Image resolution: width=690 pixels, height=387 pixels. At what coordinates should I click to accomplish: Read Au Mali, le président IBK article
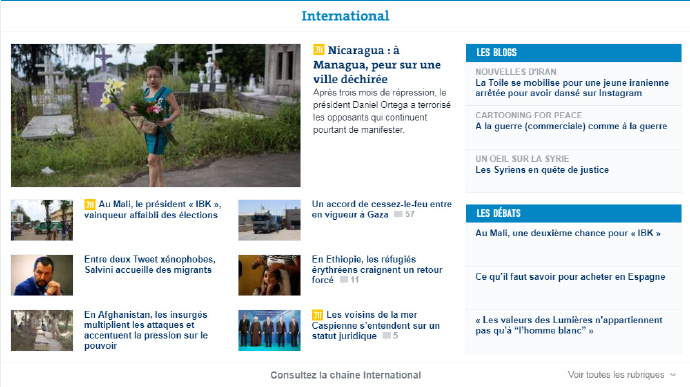(x=152, y=210)
